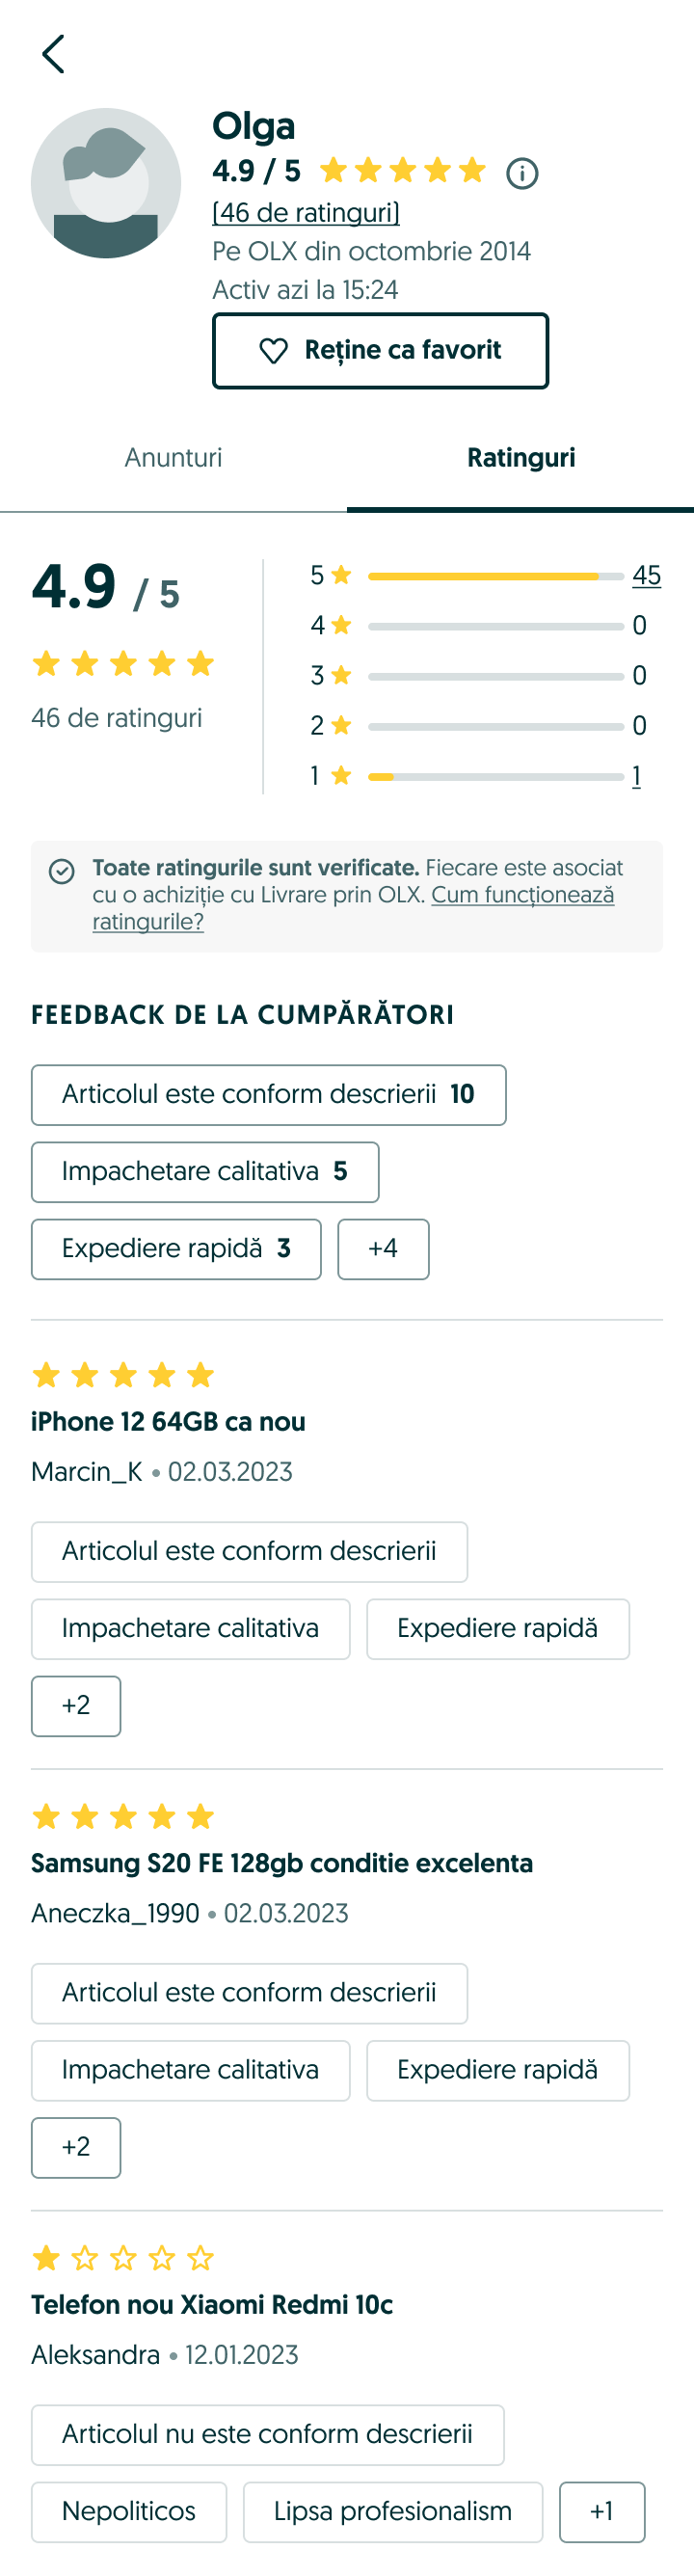The image size is (694, 2576).
Task: Open the rating info icon
Action: pyautogui.click(x=522, y=174)
